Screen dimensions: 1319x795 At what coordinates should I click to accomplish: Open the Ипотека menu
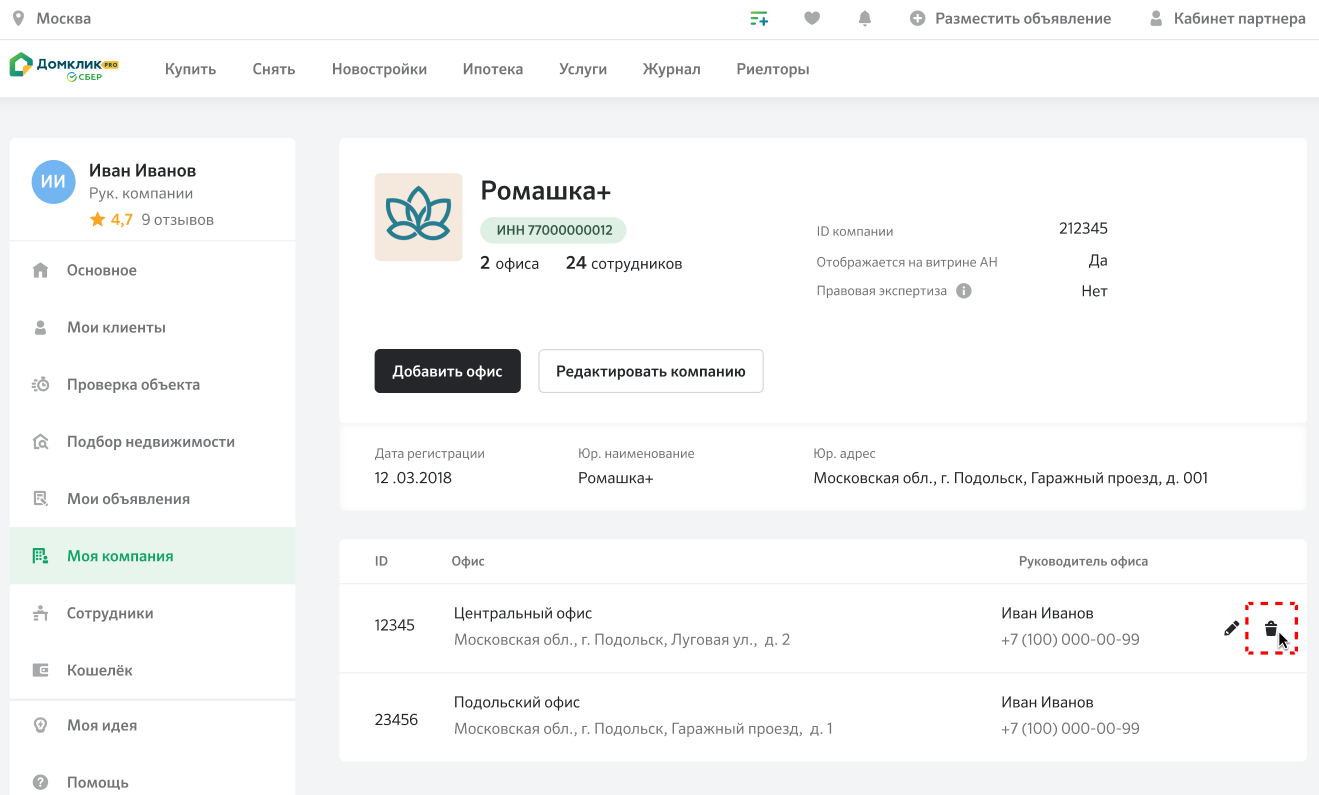coord(493,69)
